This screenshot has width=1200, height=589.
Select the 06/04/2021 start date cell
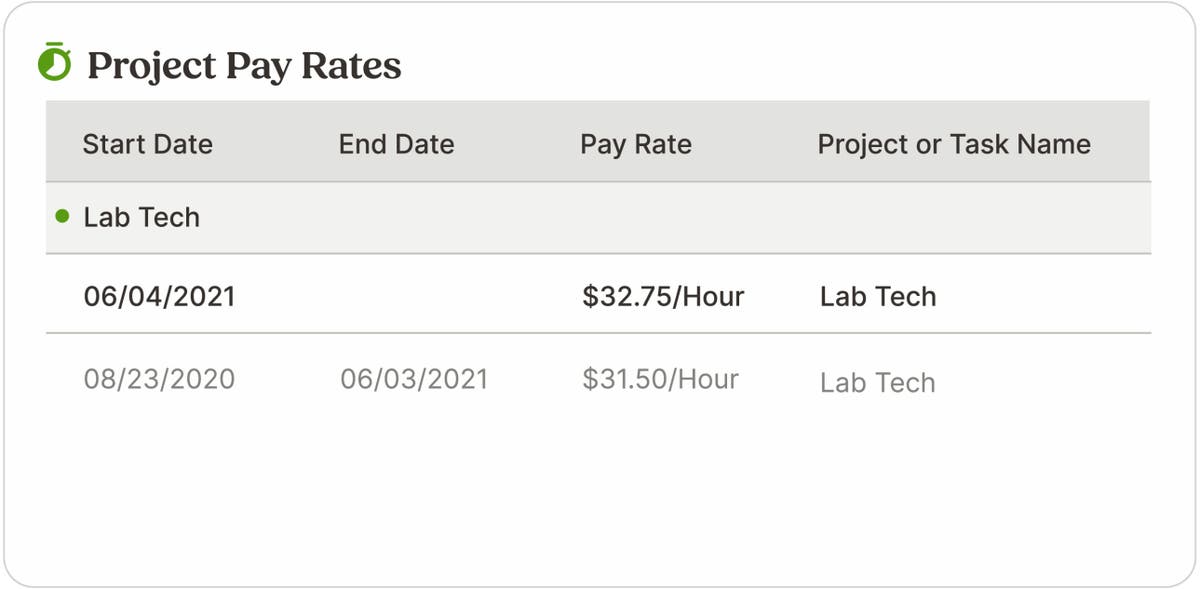click(158, 296)
